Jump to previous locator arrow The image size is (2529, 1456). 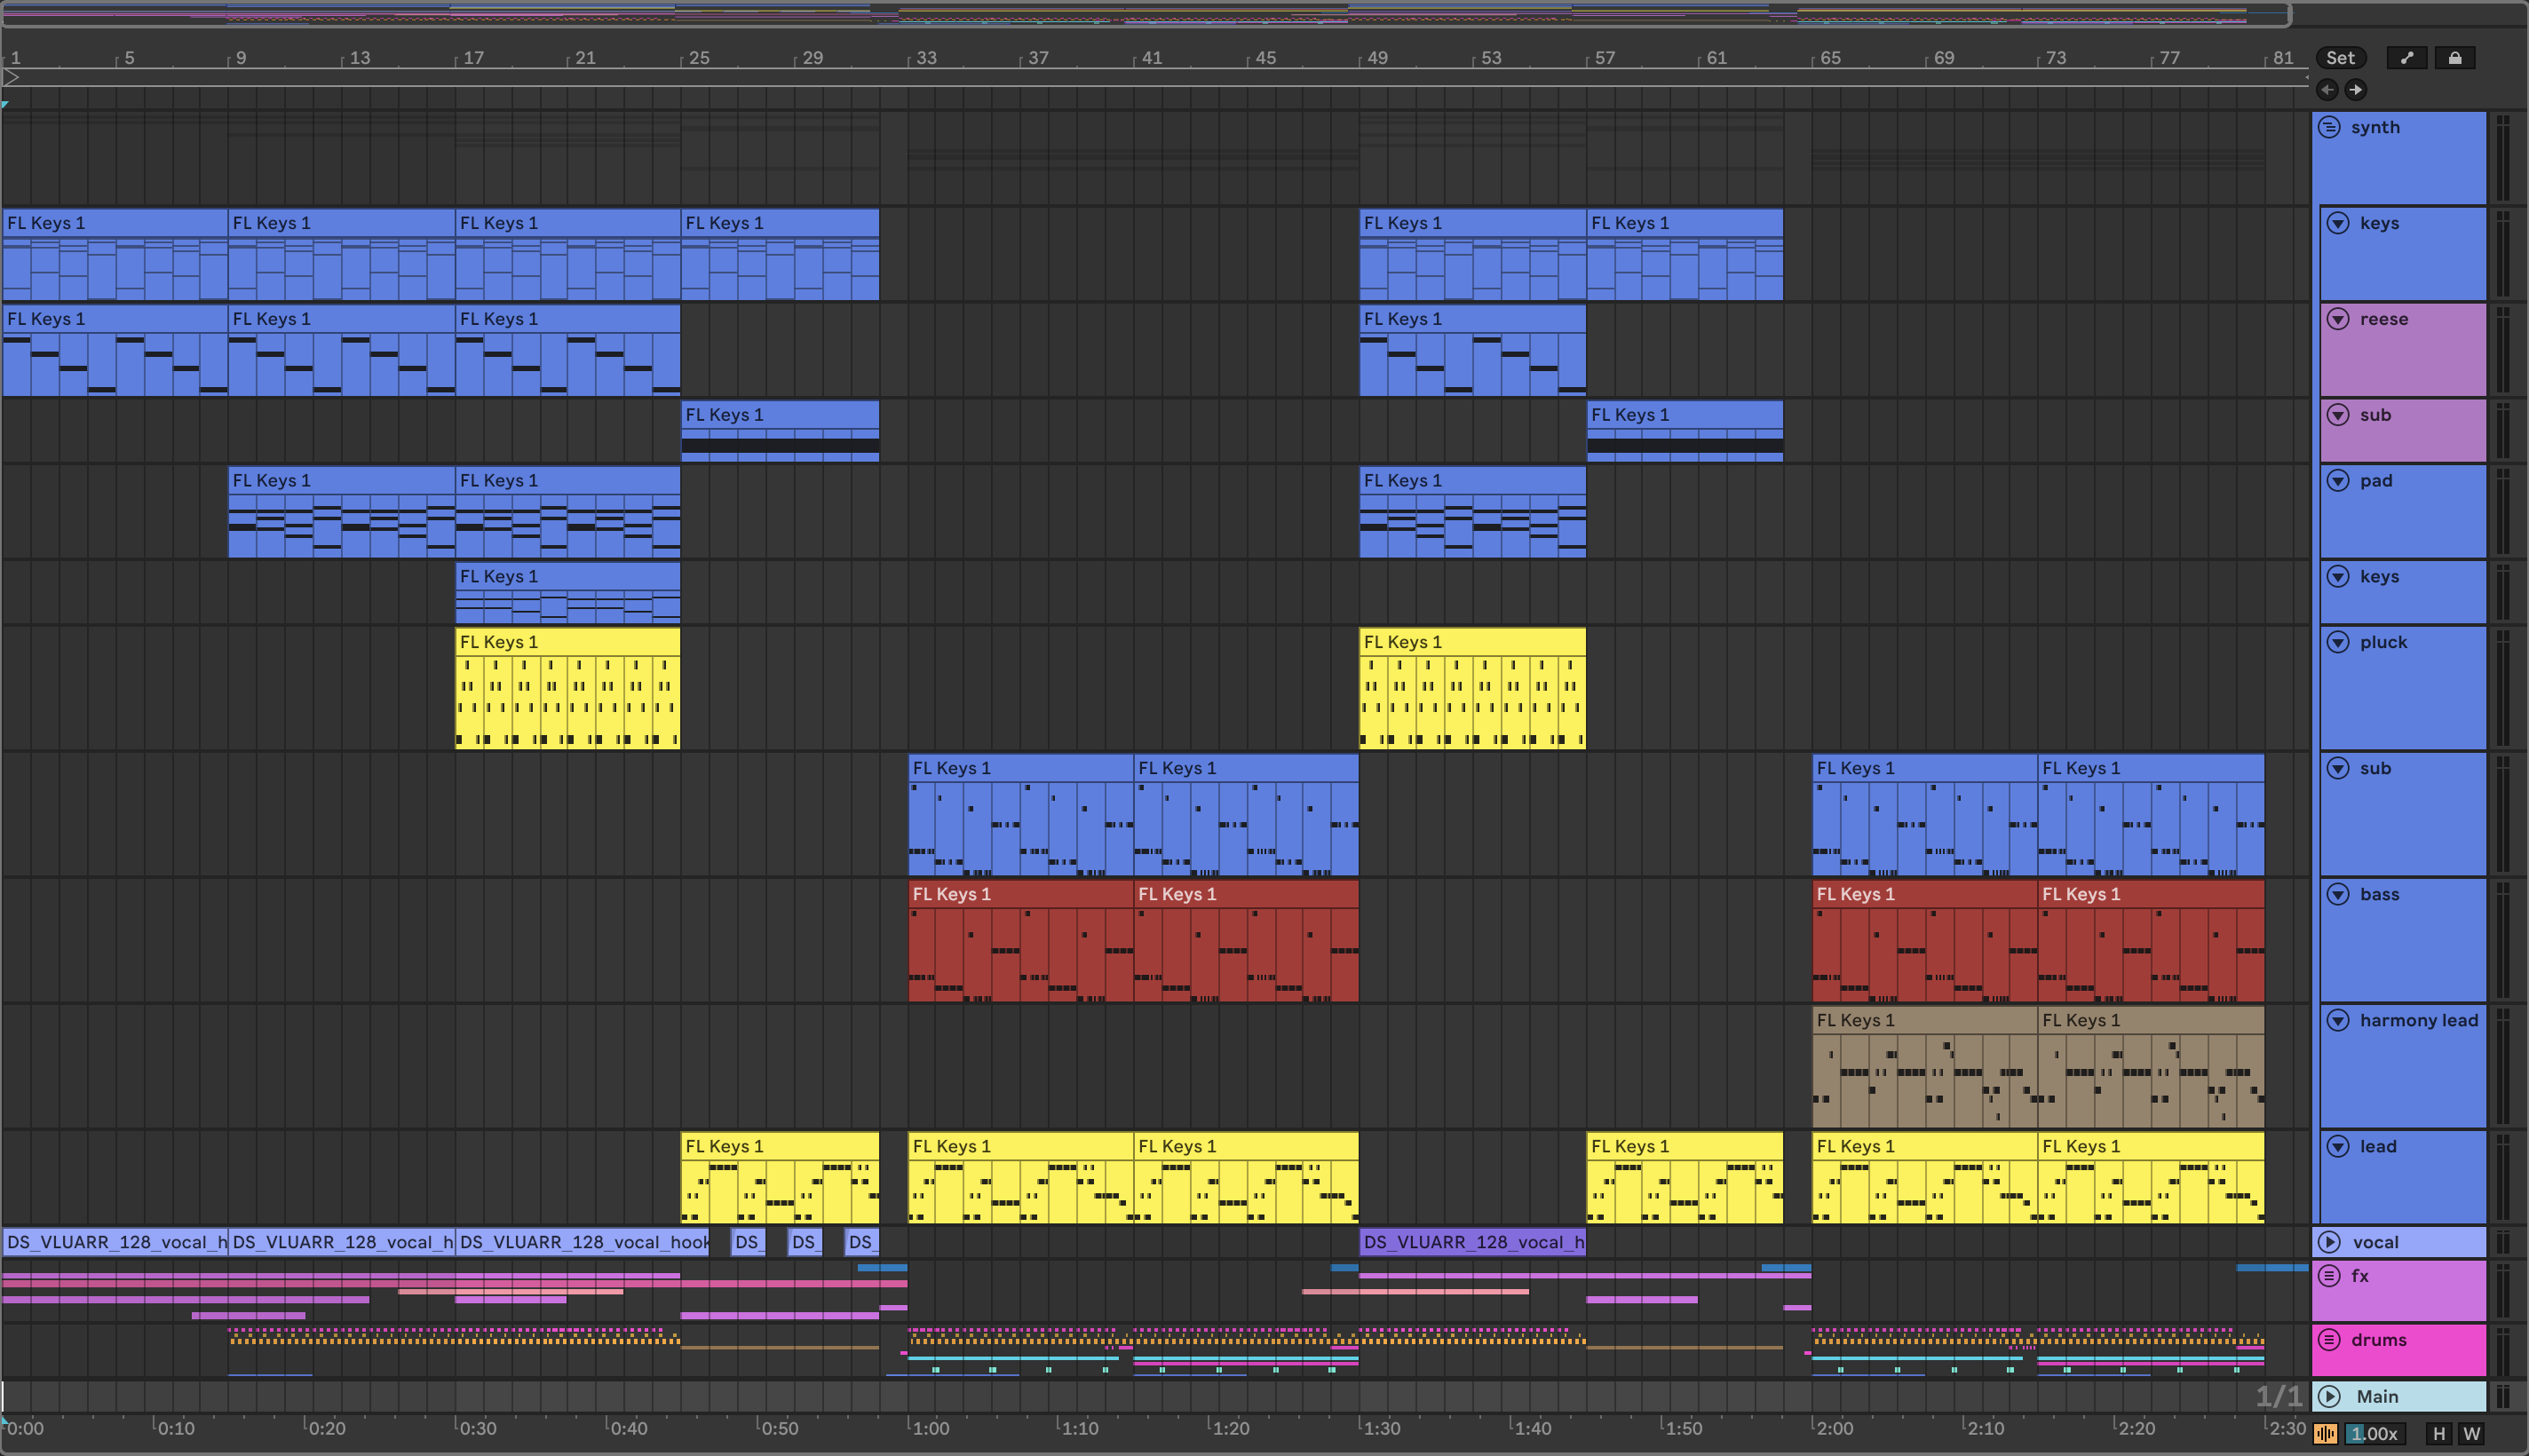click(2327, 90)
